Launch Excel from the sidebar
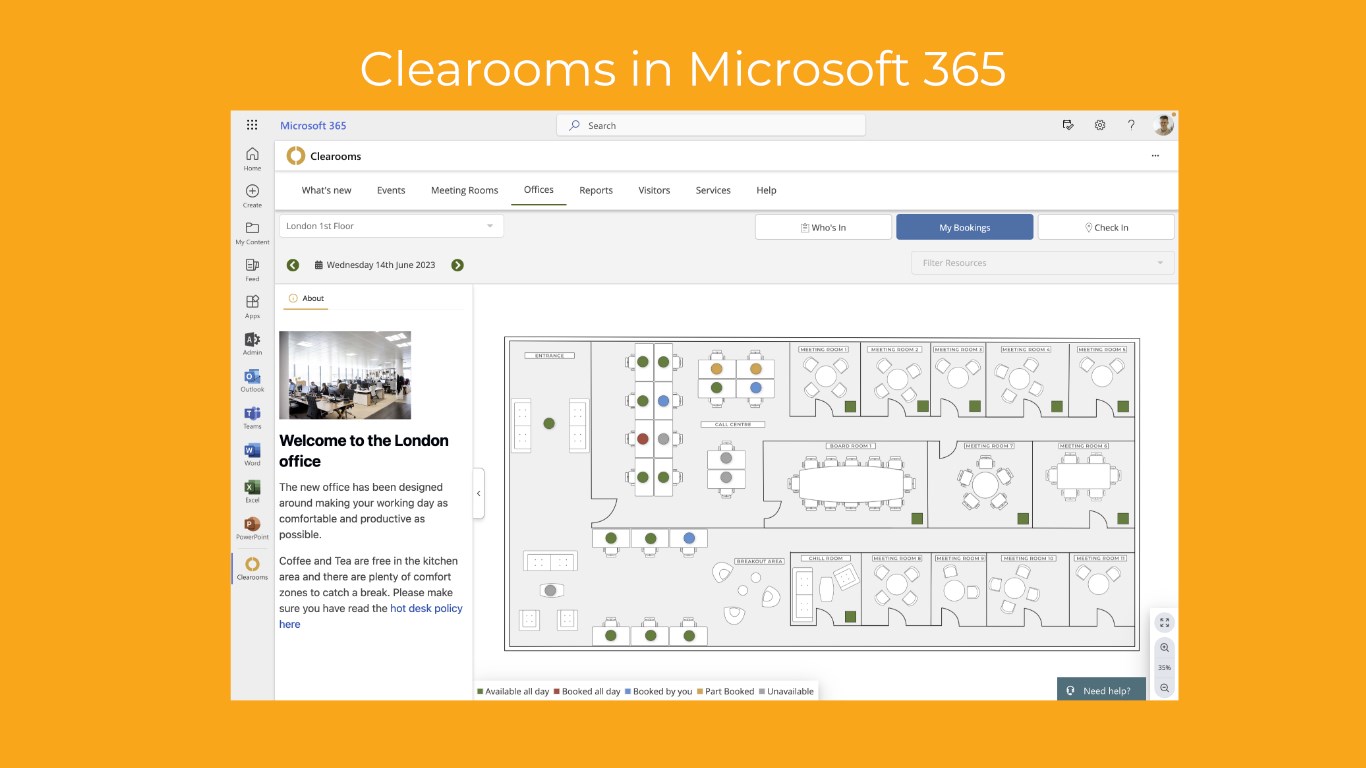 [252, 491]
